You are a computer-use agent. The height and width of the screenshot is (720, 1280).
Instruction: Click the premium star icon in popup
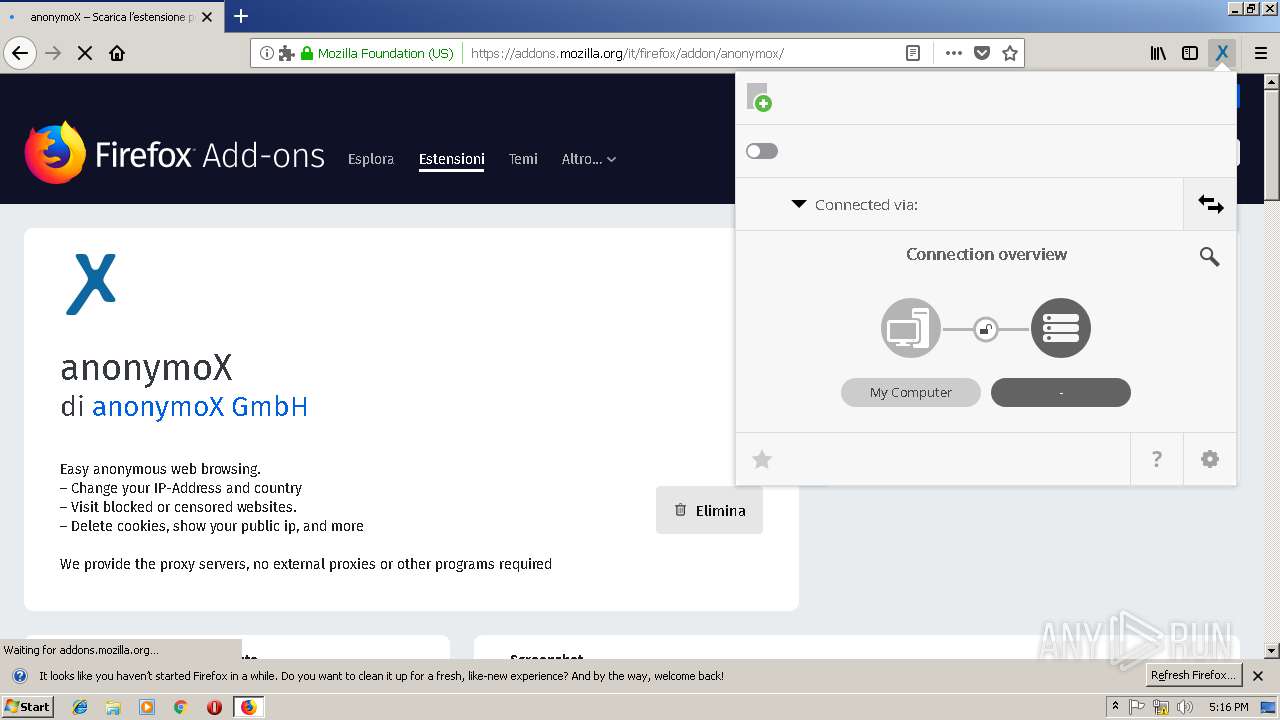click(x=762, y=459)
